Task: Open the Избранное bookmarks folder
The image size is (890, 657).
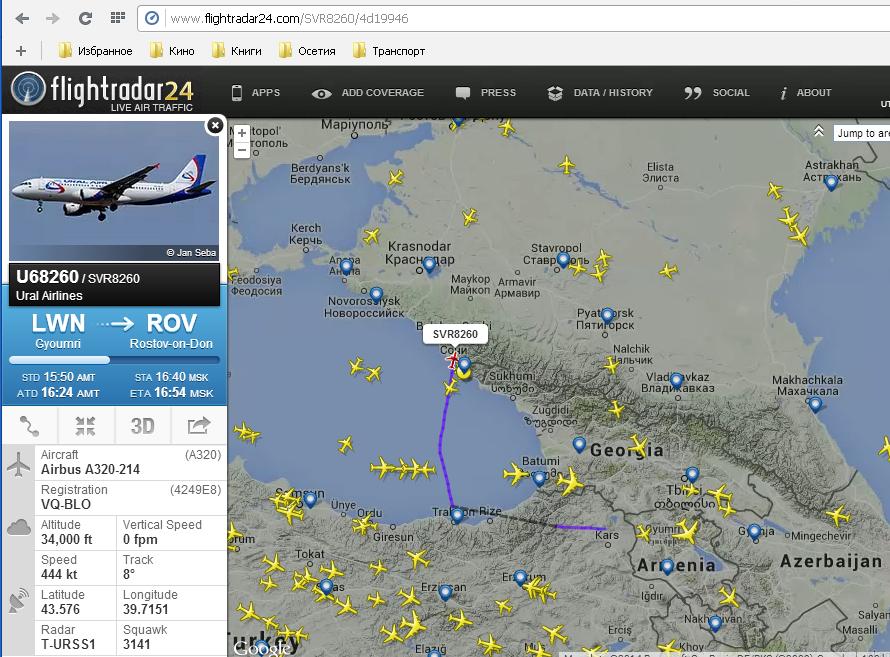Action: pos(95,51)
